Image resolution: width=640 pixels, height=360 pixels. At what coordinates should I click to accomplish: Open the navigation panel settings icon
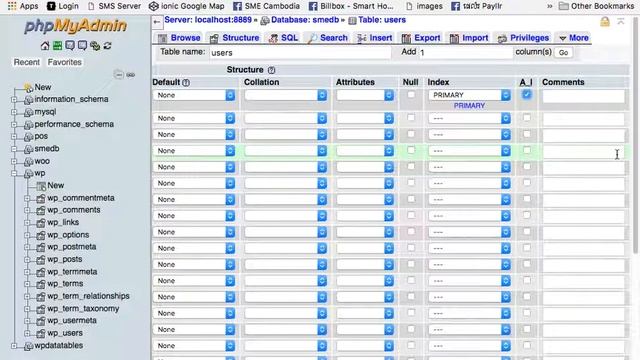(95, 46)
